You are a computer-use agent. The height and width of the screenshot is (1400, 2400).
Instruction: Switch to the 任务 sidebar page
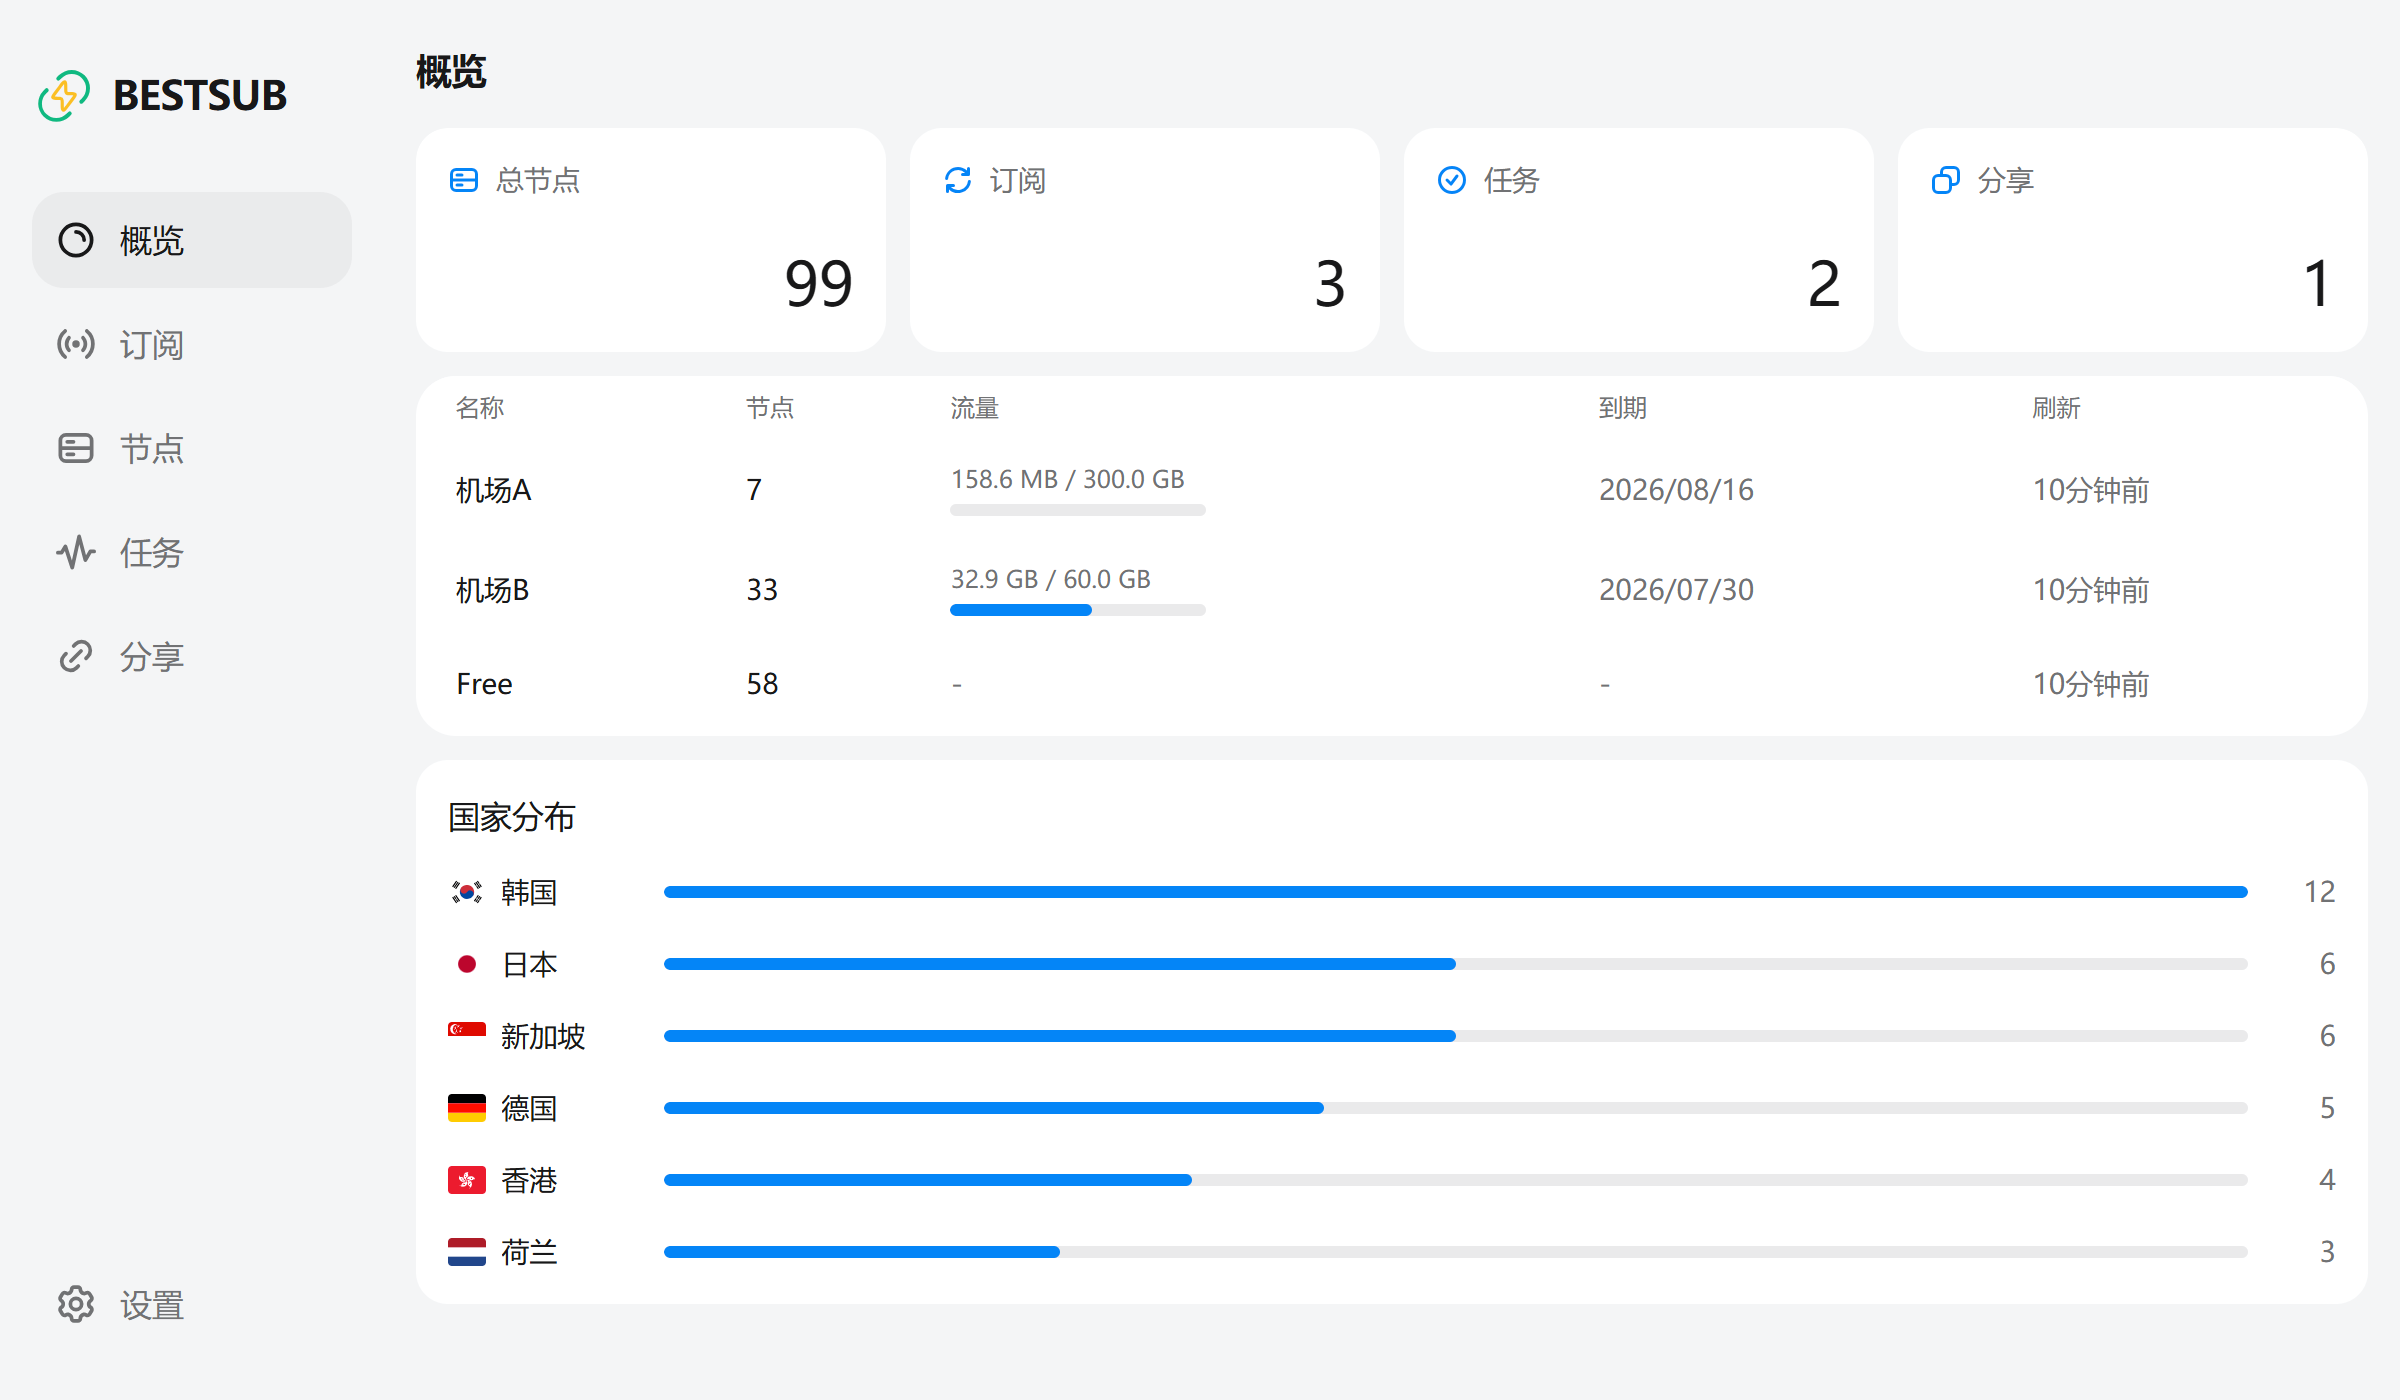(x=192, y=552)
